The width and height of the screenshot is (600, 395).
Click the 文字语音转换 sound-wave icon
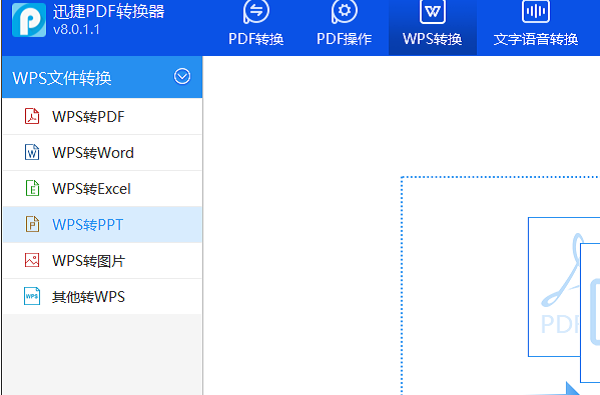click(536, 11)
